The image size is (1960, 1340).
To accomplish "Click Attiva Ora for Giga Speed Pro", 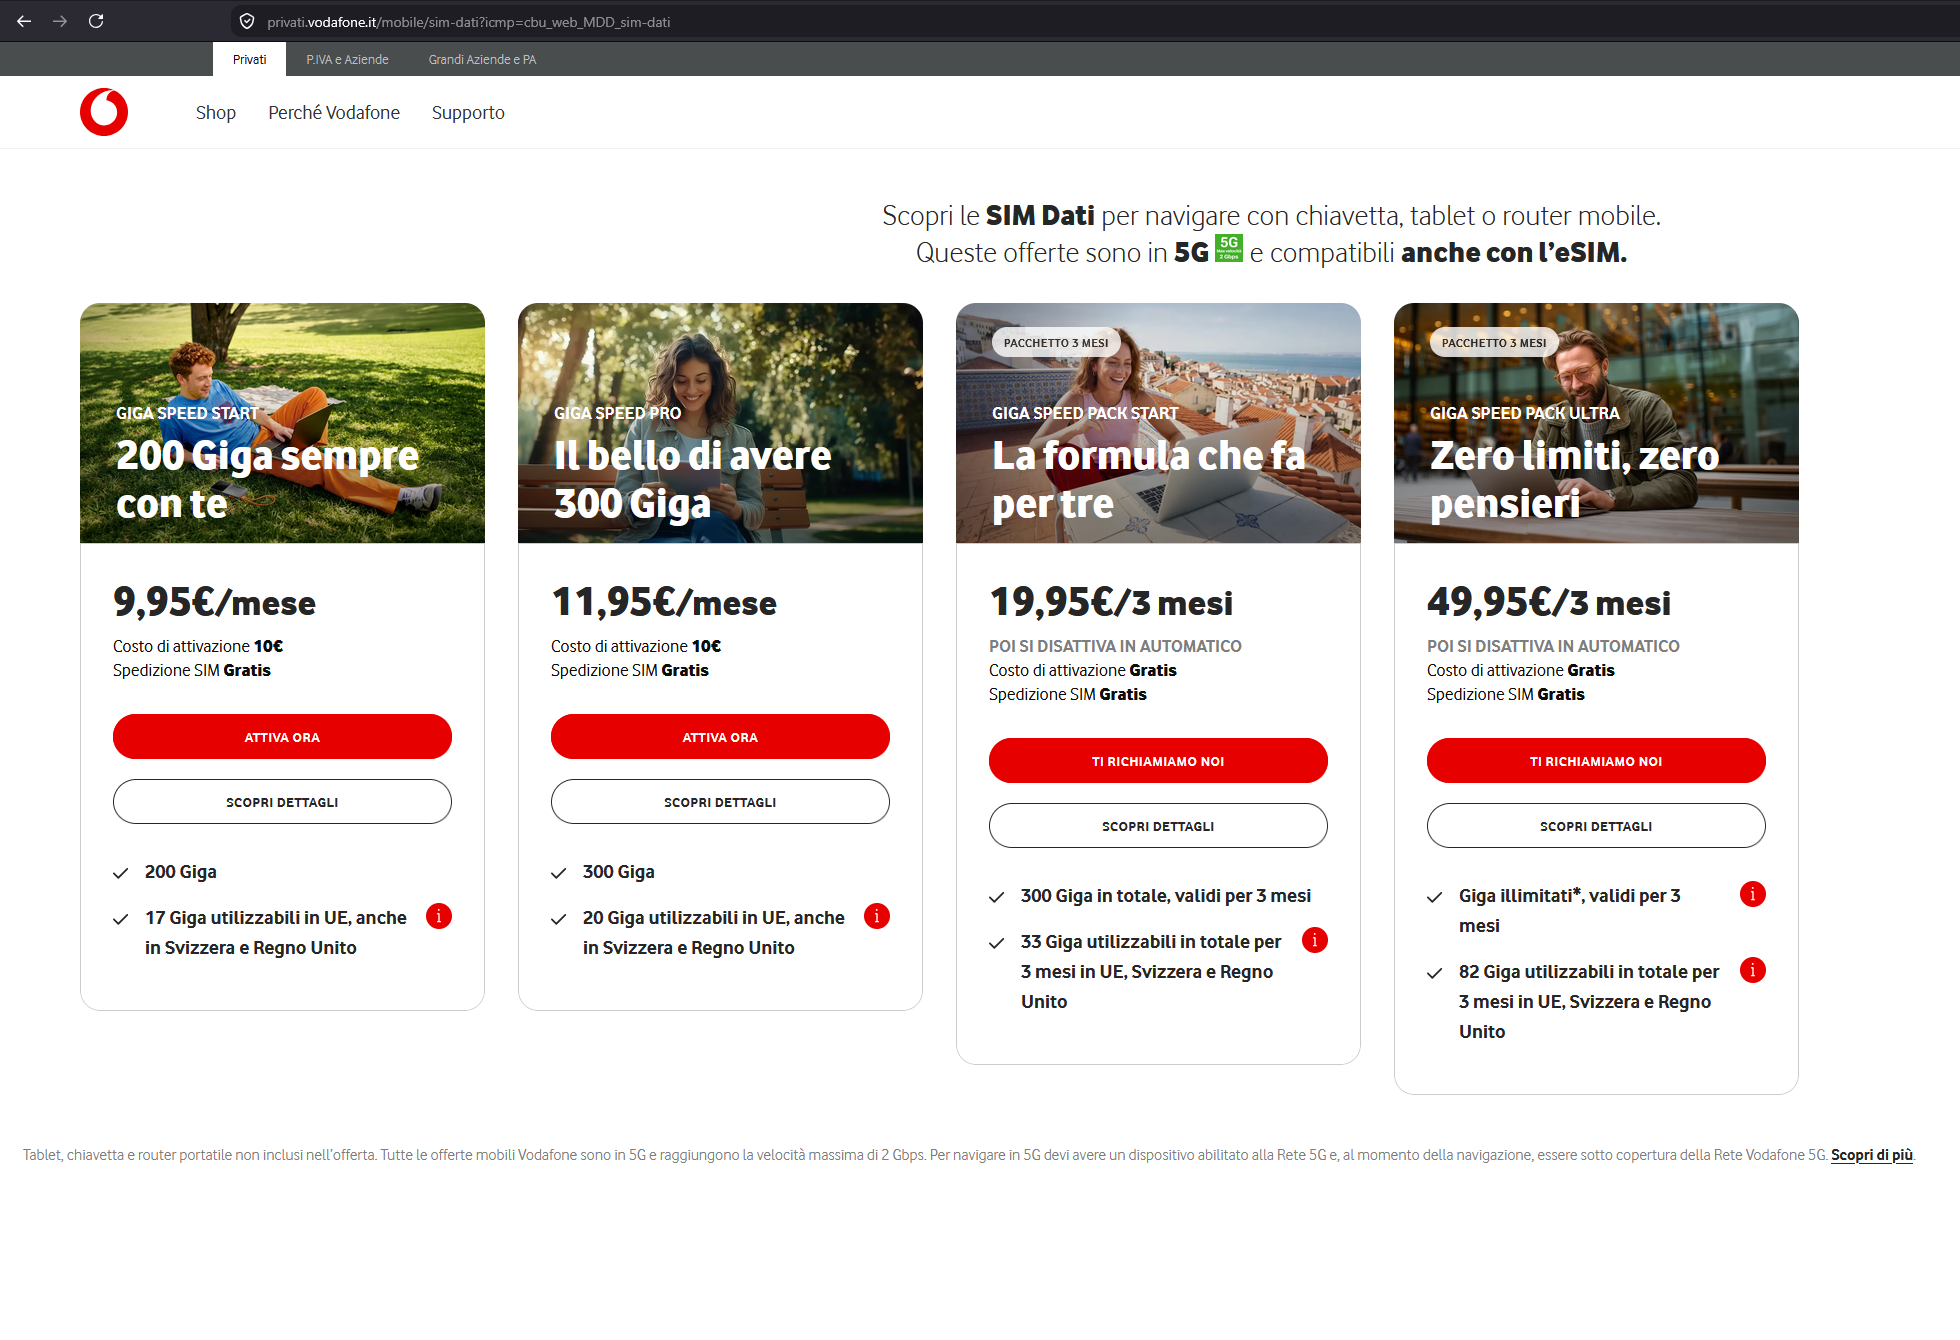I will [720, 737].
